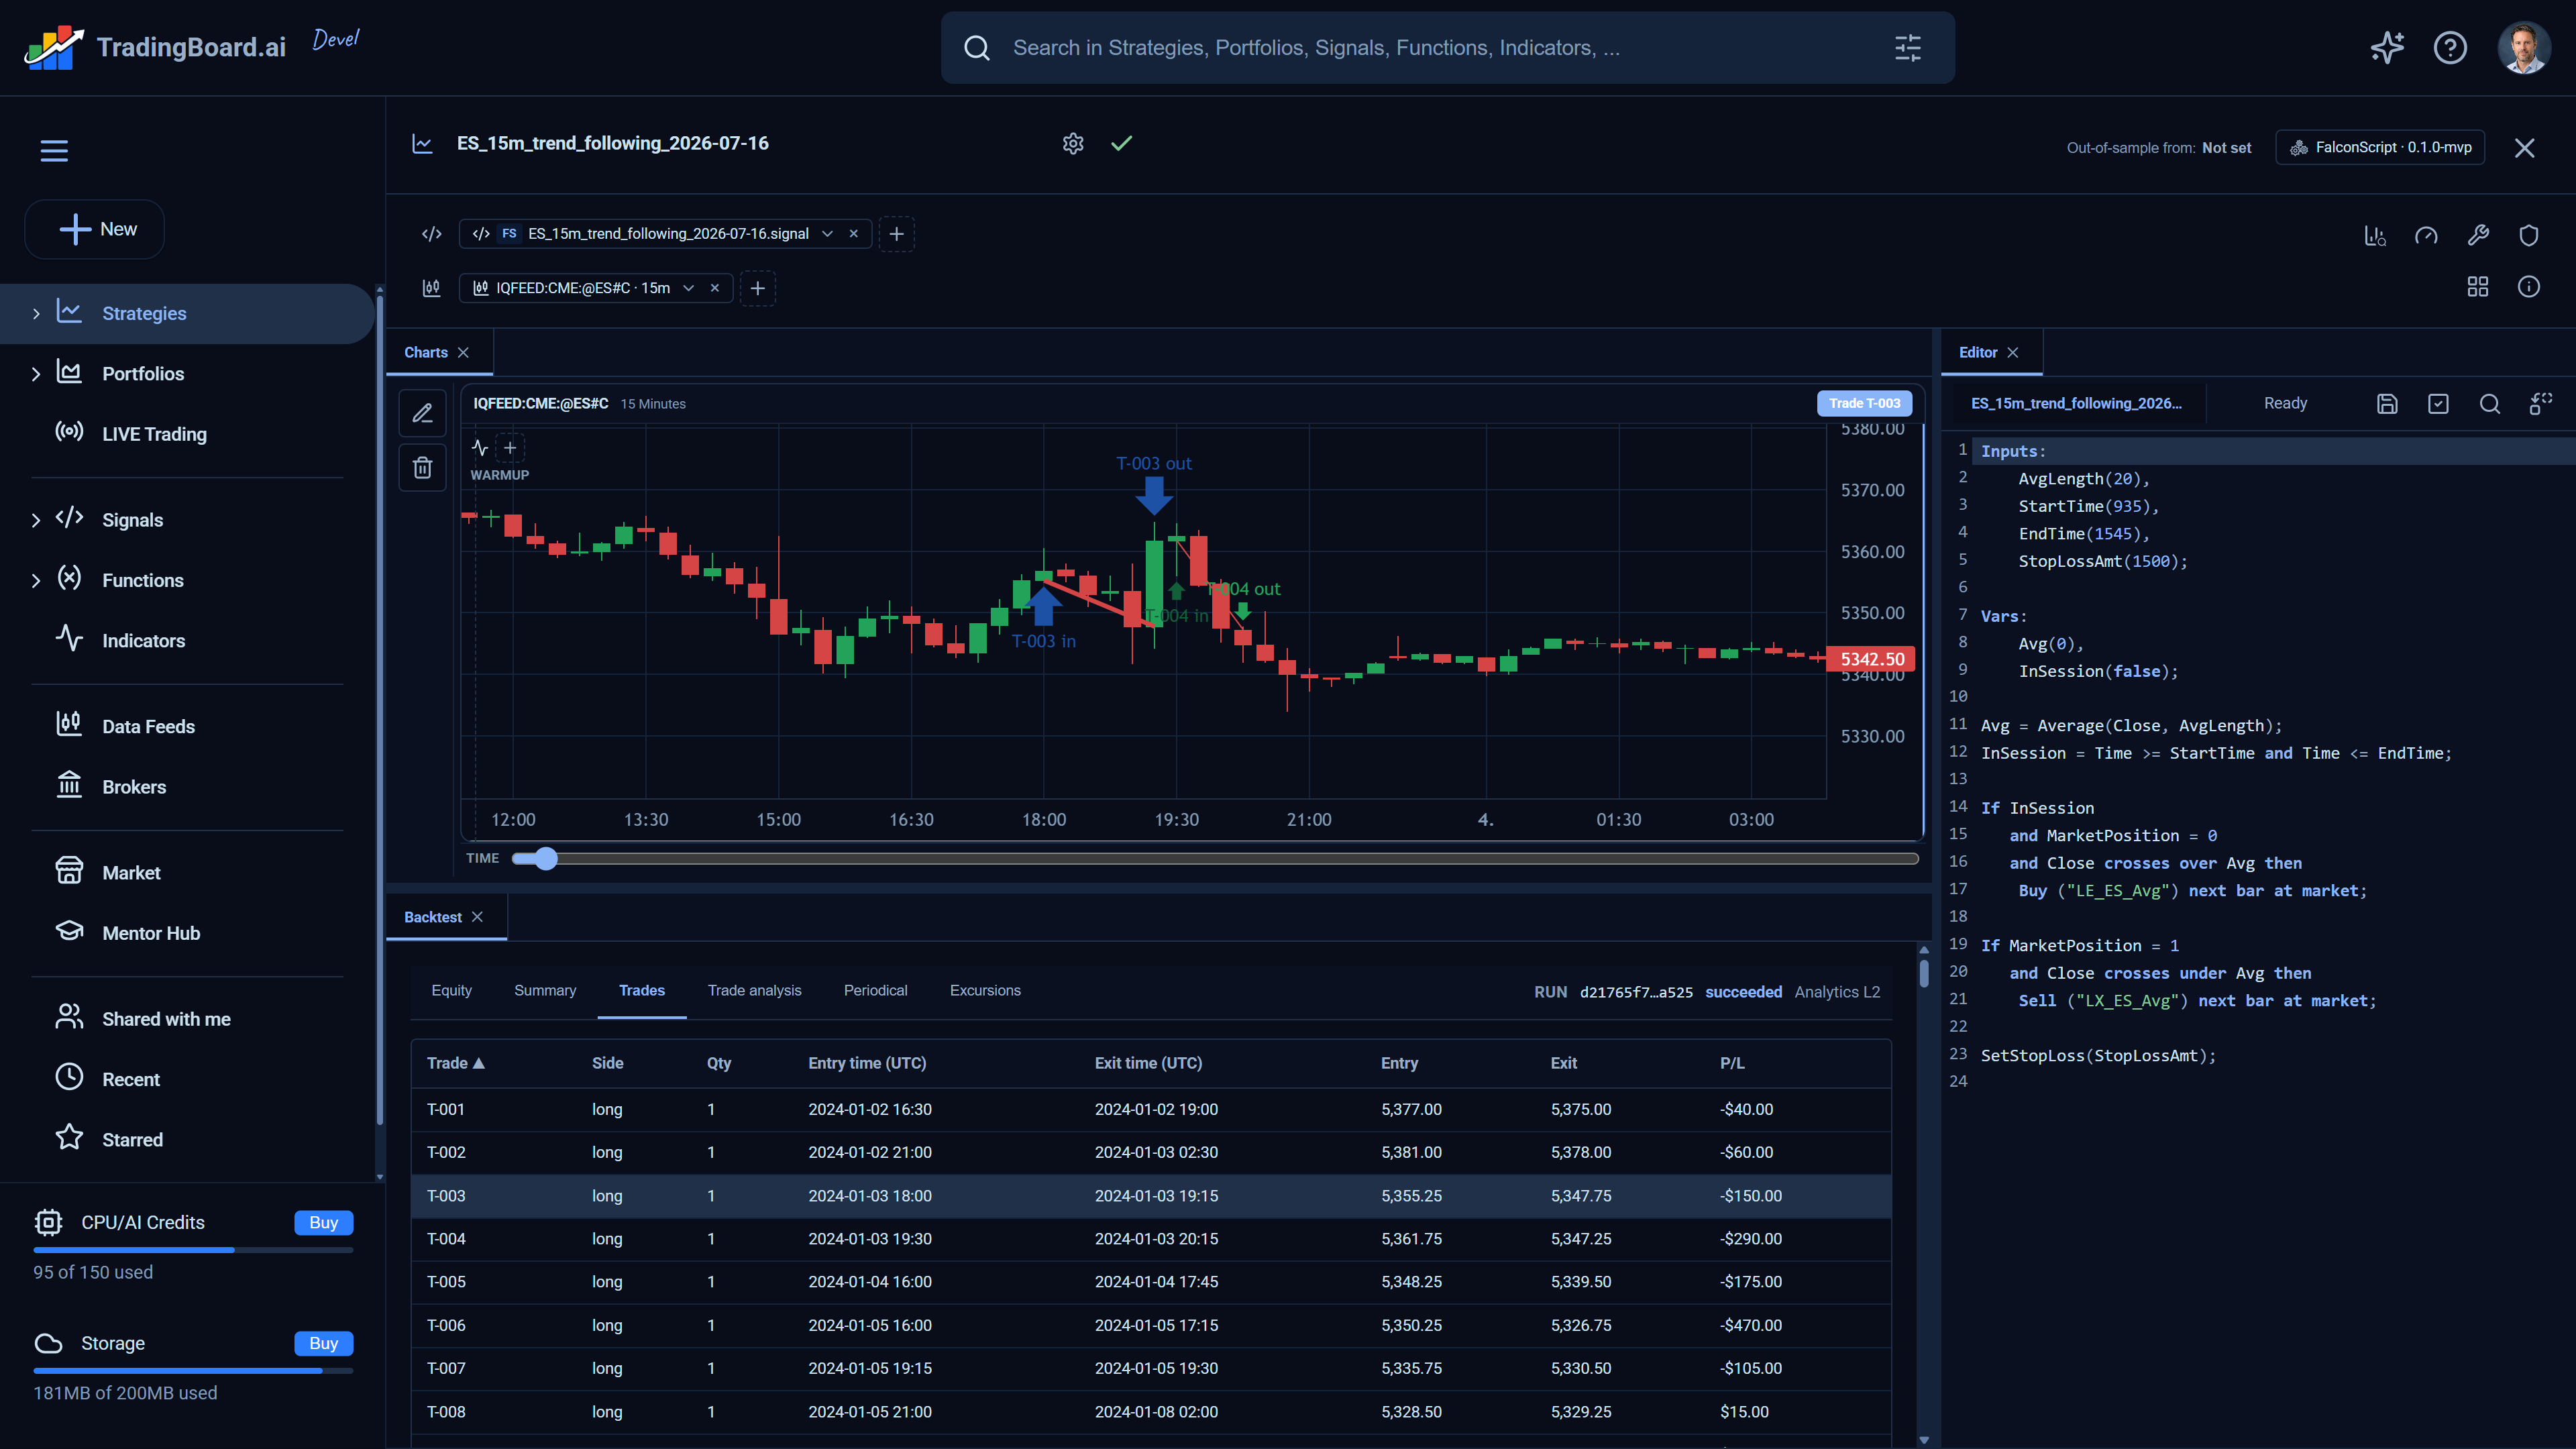
Task: Open the help question mark icon
Action: (2450, 47)
